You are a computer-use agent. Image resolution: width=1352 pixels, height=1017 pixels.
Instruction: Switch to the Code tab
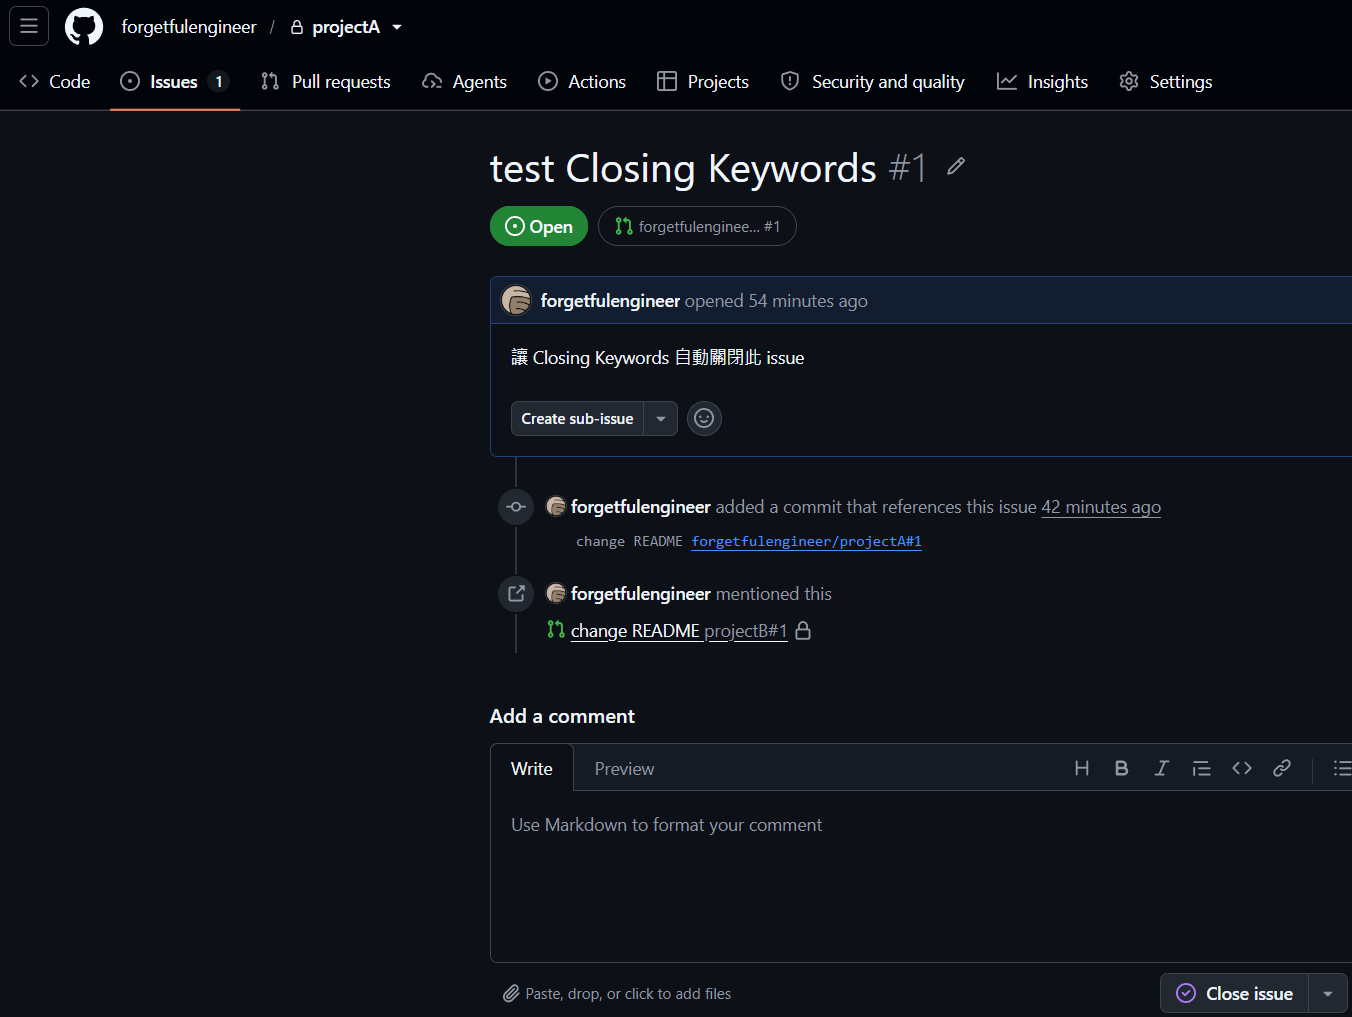(55, 82)
